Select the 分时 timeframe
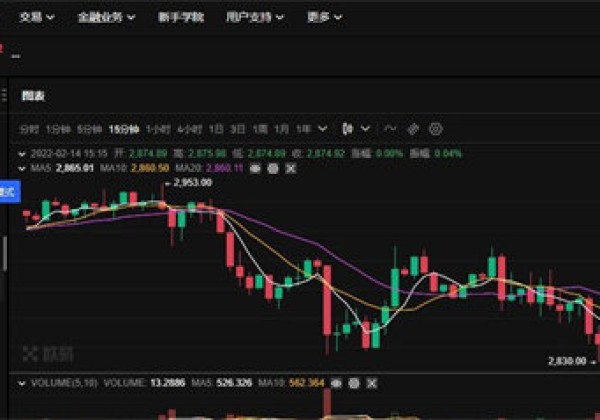Image resolution: width=600 pixels, height=420 pixels. (29, 129)
